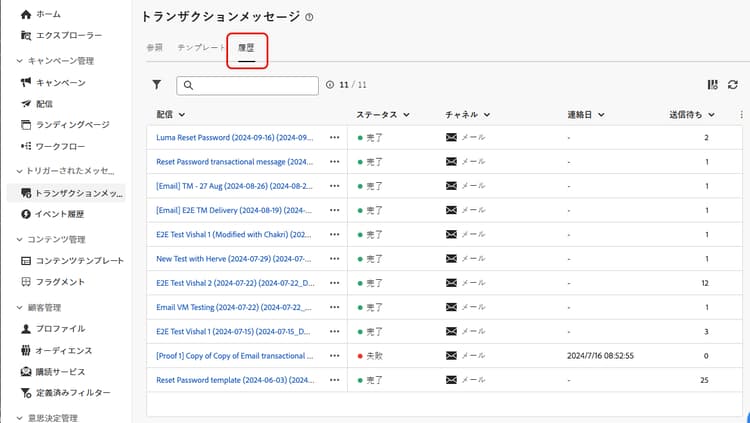Click the 2024/7/16 08:52:55 contact date cell
The height and width of the screenshot is (423, 750).
(600, 356)
